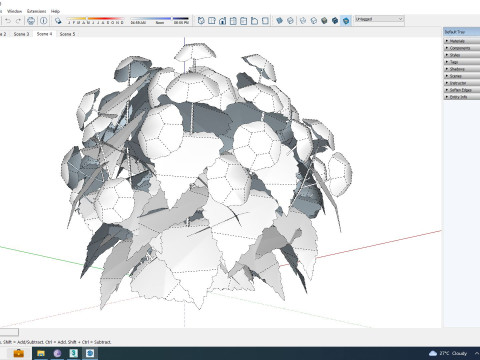Click the Undo arrow in the toolbar
The width and height of the screenshot is (480, 360).
tap(8, 21)
